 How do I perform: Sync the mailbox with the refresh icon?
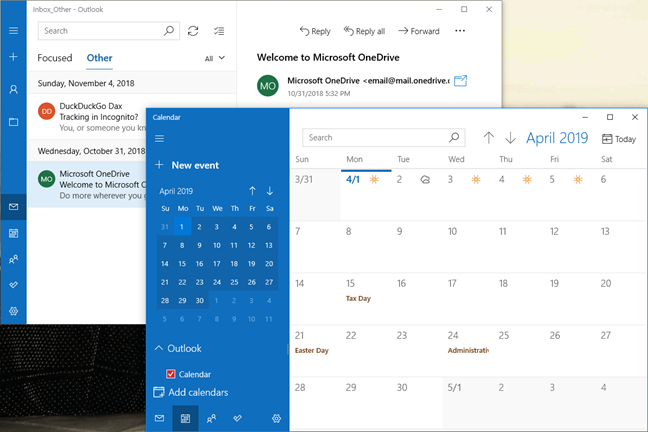193,31
